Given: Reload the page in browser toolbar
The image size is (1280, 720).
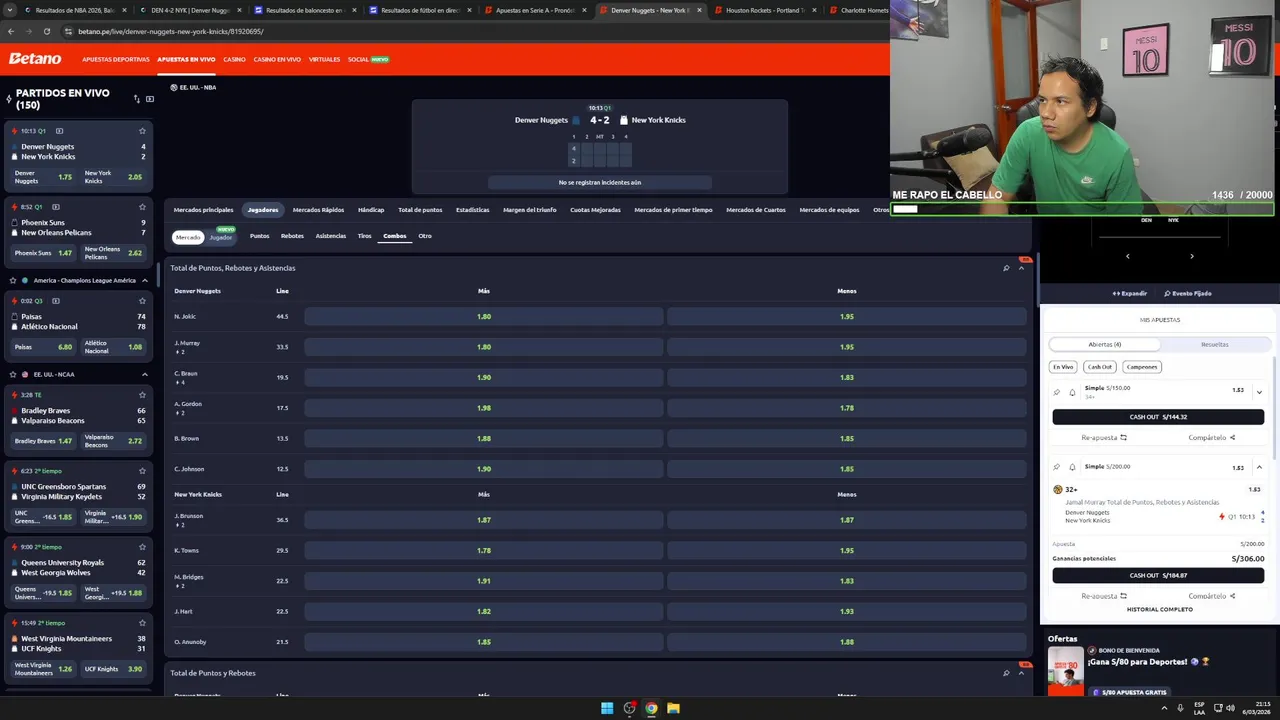Looking at the screenshot, I should coord(46,31).
